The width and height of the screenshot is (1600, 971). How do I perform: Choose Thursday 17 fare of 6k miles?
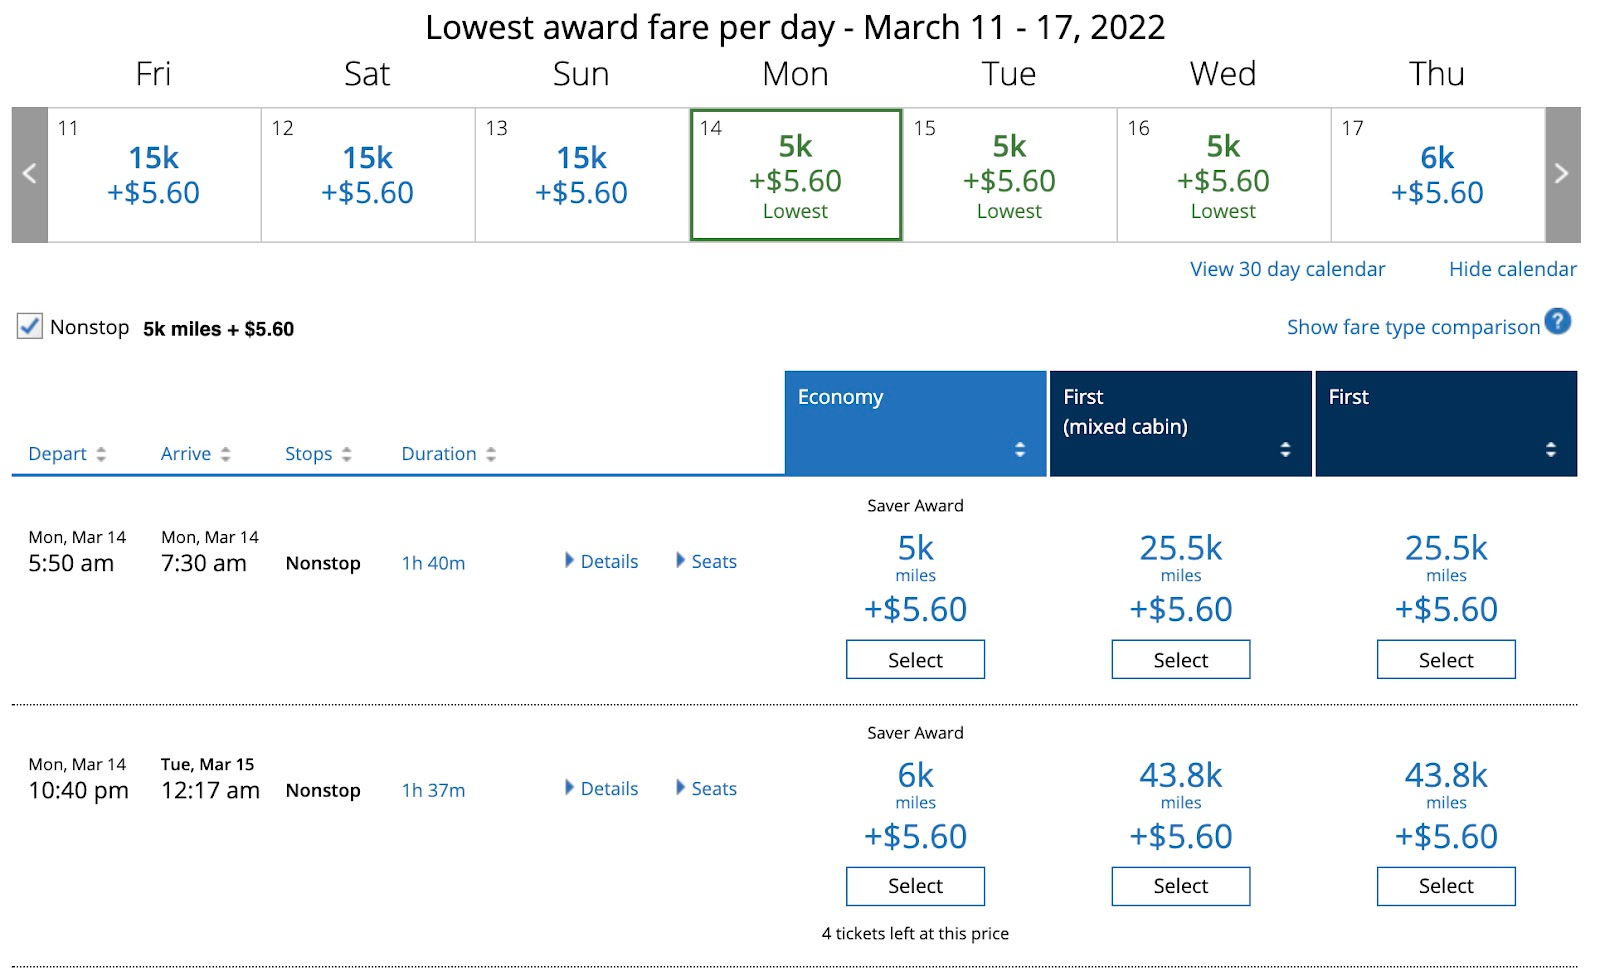(x=1437, y=175)
